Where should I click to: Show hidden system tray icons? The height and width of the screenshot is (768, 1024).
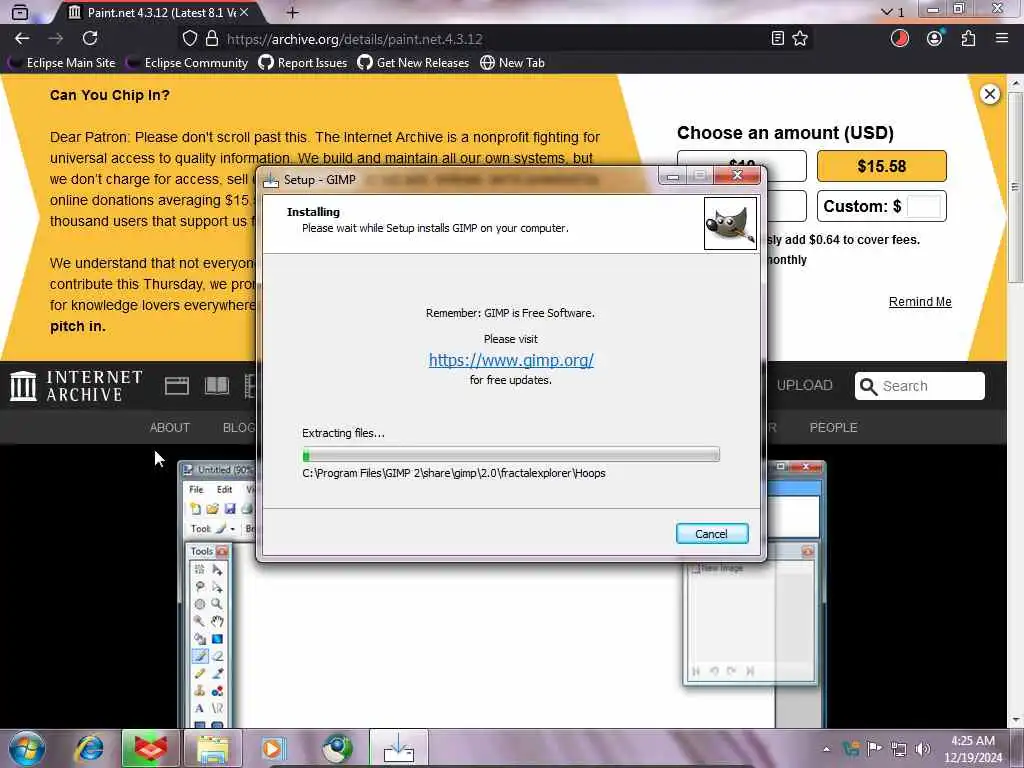tap(826, 749)
